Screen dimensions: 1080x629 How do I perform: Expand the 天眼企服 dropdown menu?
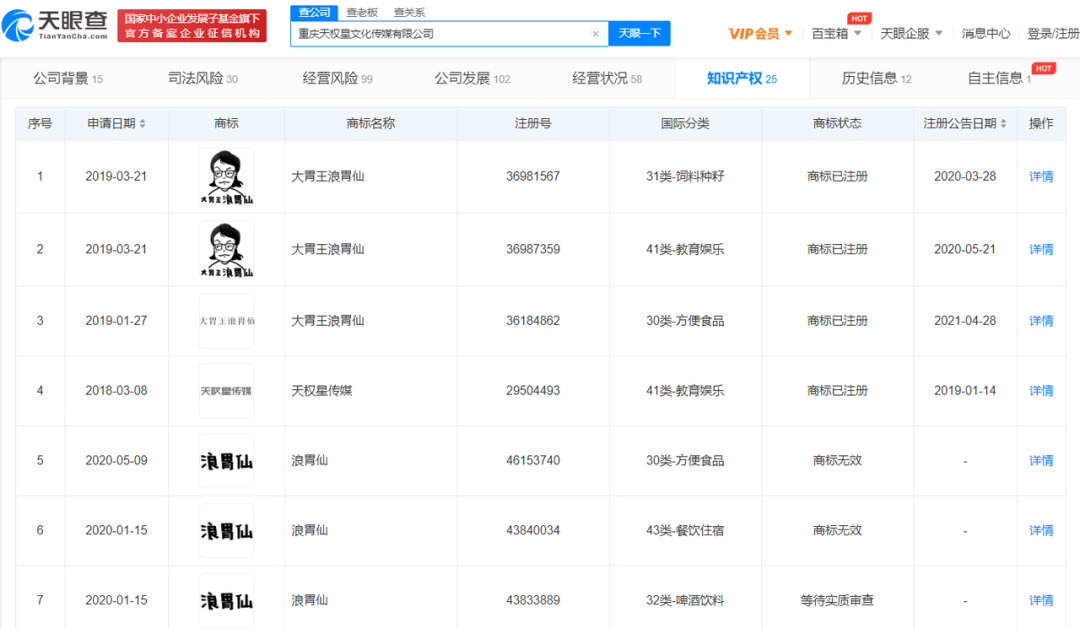pos(911,34)
